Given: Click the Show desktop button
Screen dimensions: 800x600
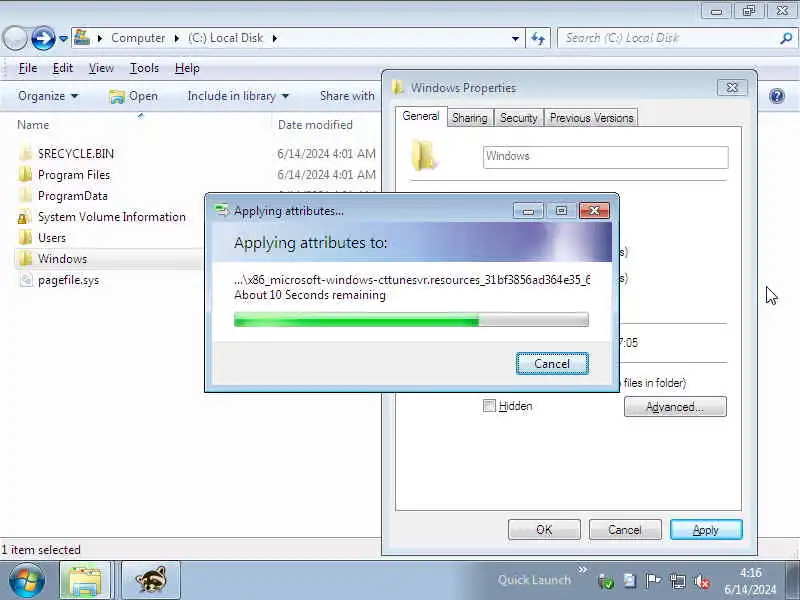Looking at the screenshot, I should click(x=794, y=580).
